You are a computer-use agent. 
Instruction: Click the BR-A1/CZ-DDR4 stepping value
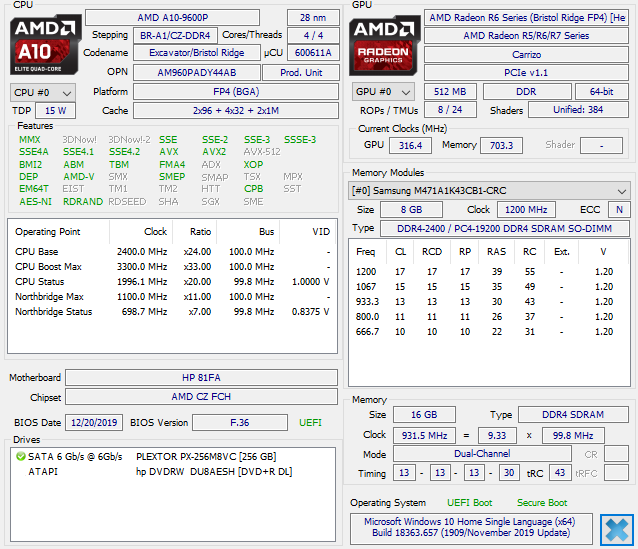(x=175, y=35)
